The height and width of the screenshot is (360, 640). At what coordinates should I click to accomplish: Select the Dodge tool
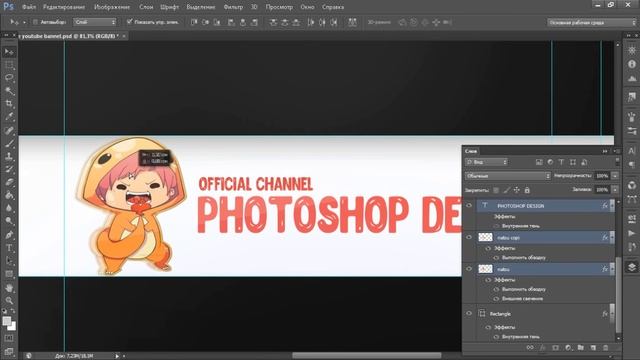click(9, 221)
